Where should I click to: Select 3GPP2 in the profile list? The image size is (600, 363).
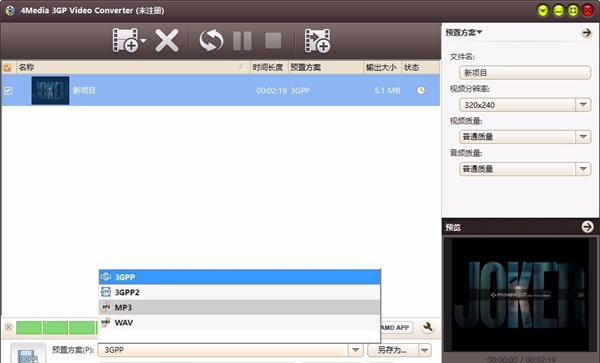tap(240, 292)
